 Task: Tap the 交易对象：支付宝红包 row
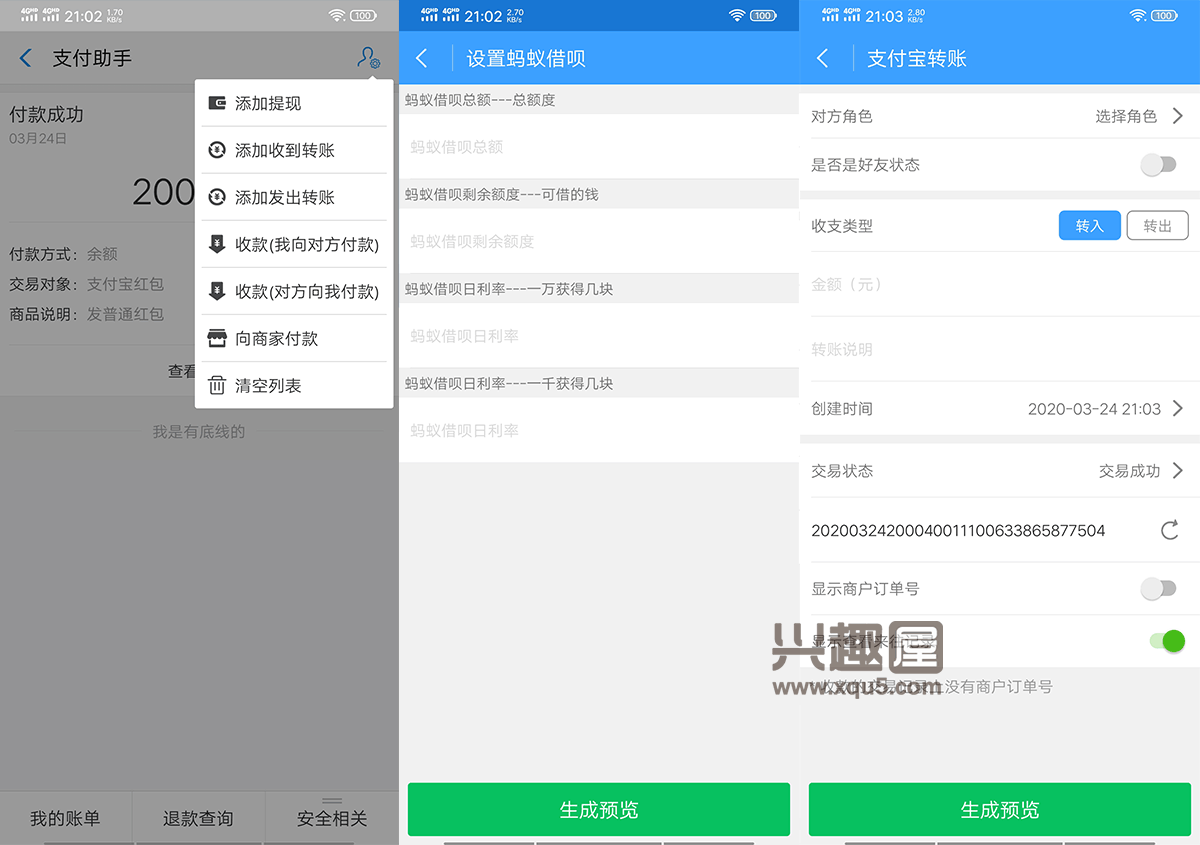[x=86, y=284]
